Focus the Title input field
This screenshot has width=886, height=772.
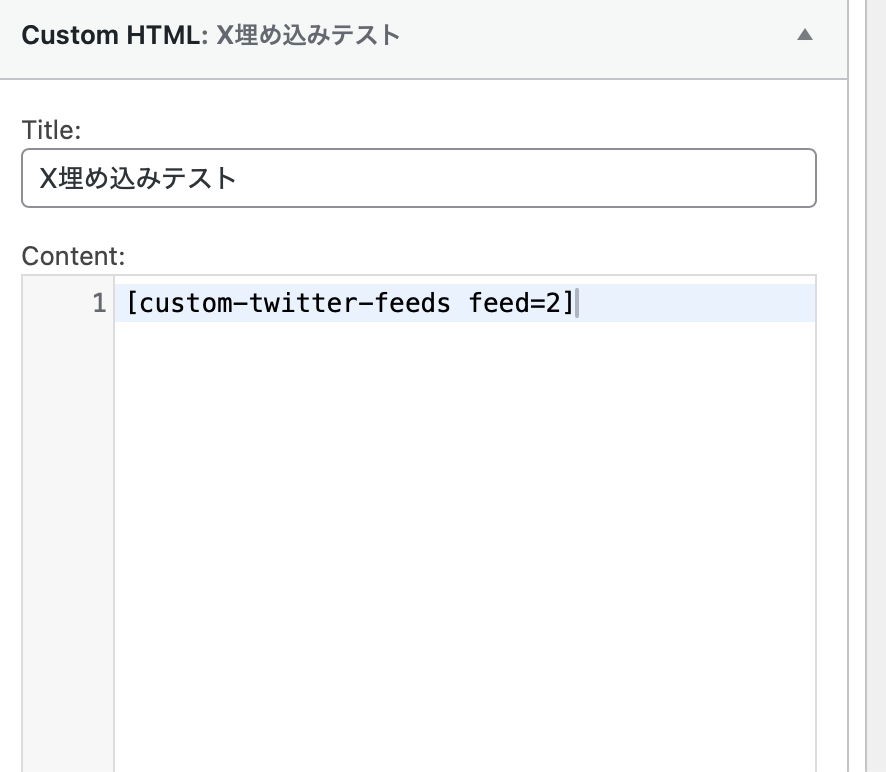tap(418, 179)
